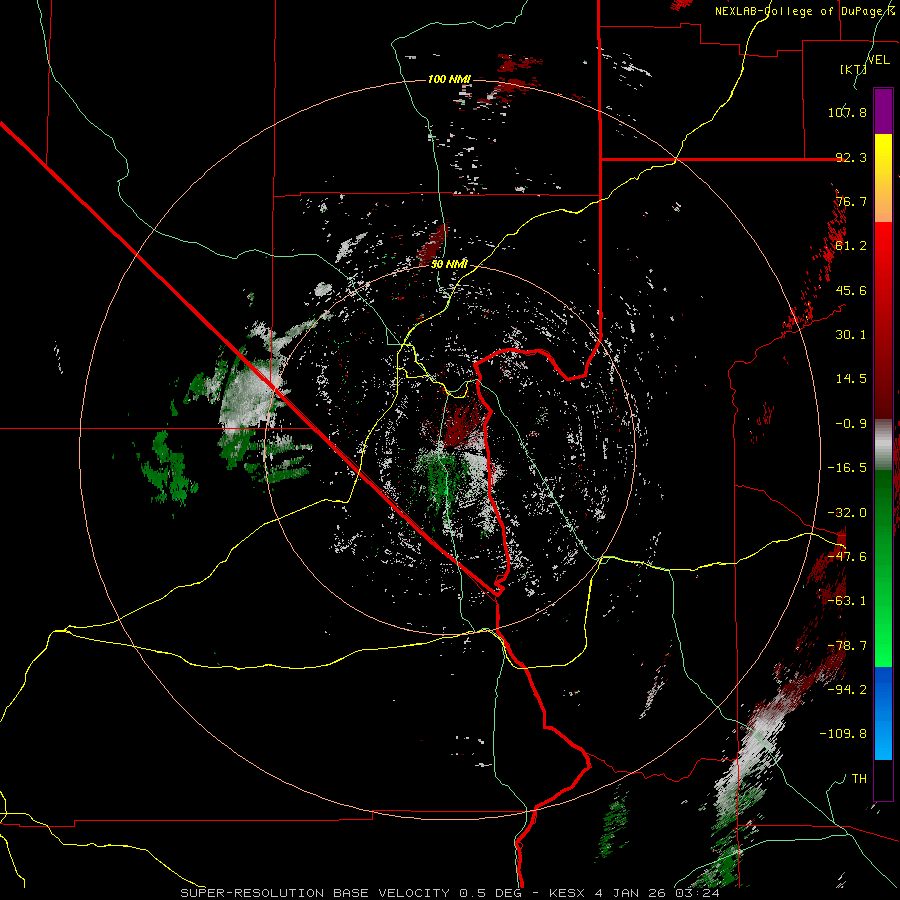The width and height of the screenshot is (900, 900).
Task: Click the TH label on the scale
Action: point(859,779)
